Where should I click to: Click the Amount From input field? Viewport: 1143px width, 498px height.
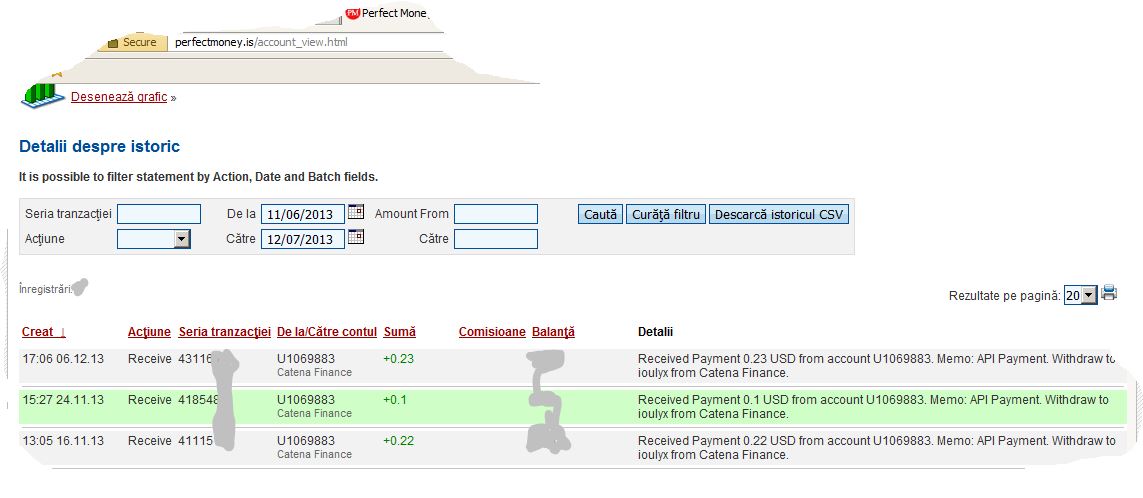pos(495,214)
